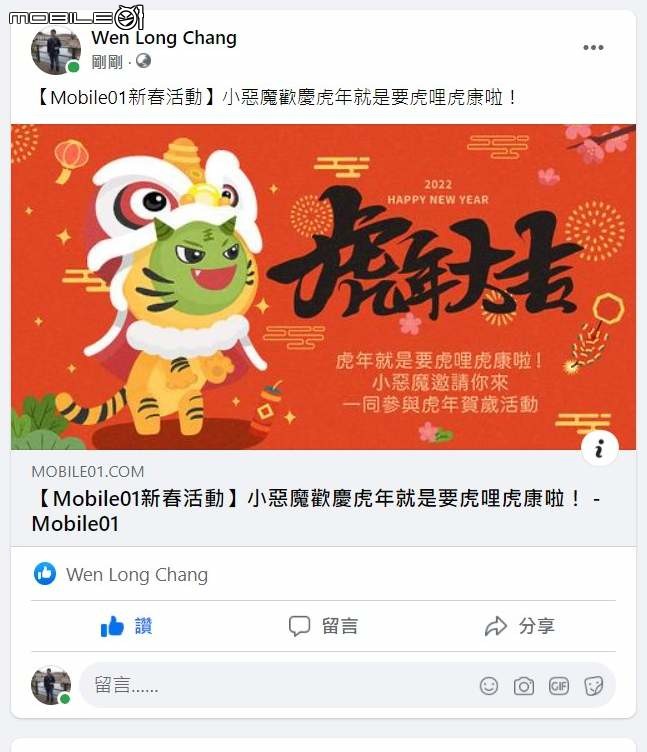Open the tiger year banner image
The height and width of the screenshot is (752, 647).
[x=323, y=287]
